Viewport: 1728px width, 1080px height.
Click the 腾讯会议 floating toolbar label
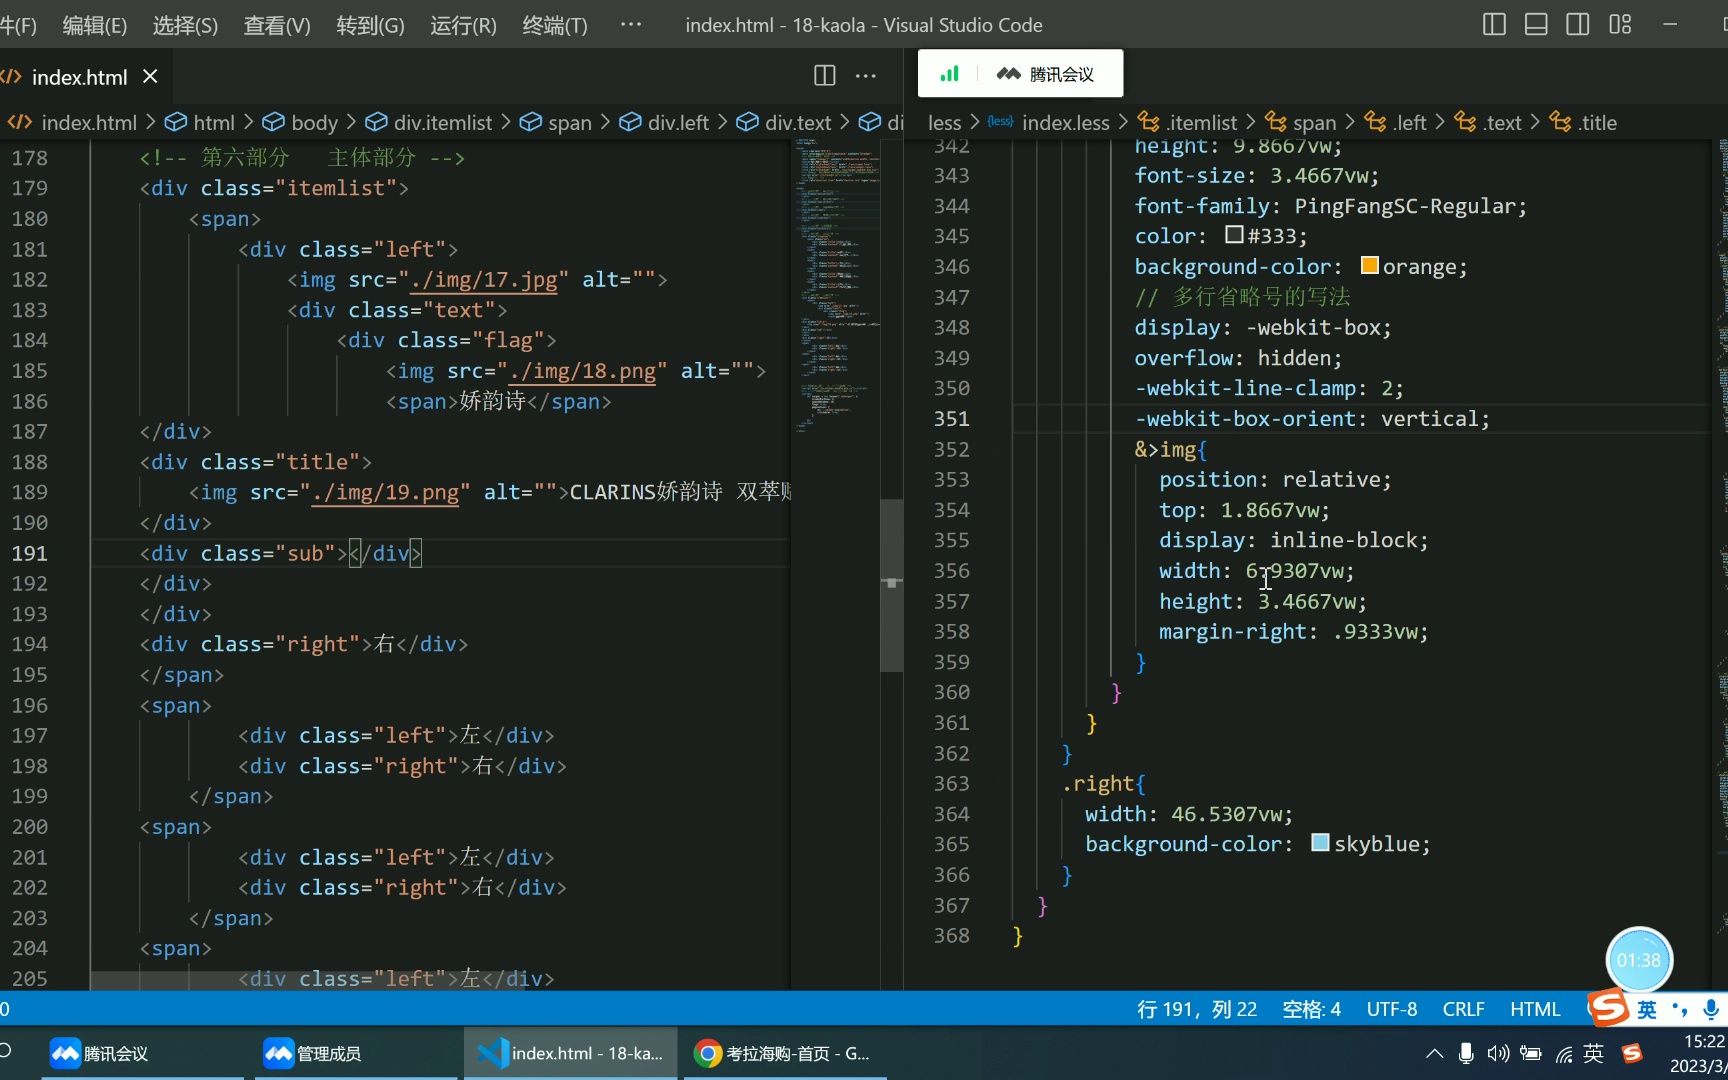(x=1062, y=74)
